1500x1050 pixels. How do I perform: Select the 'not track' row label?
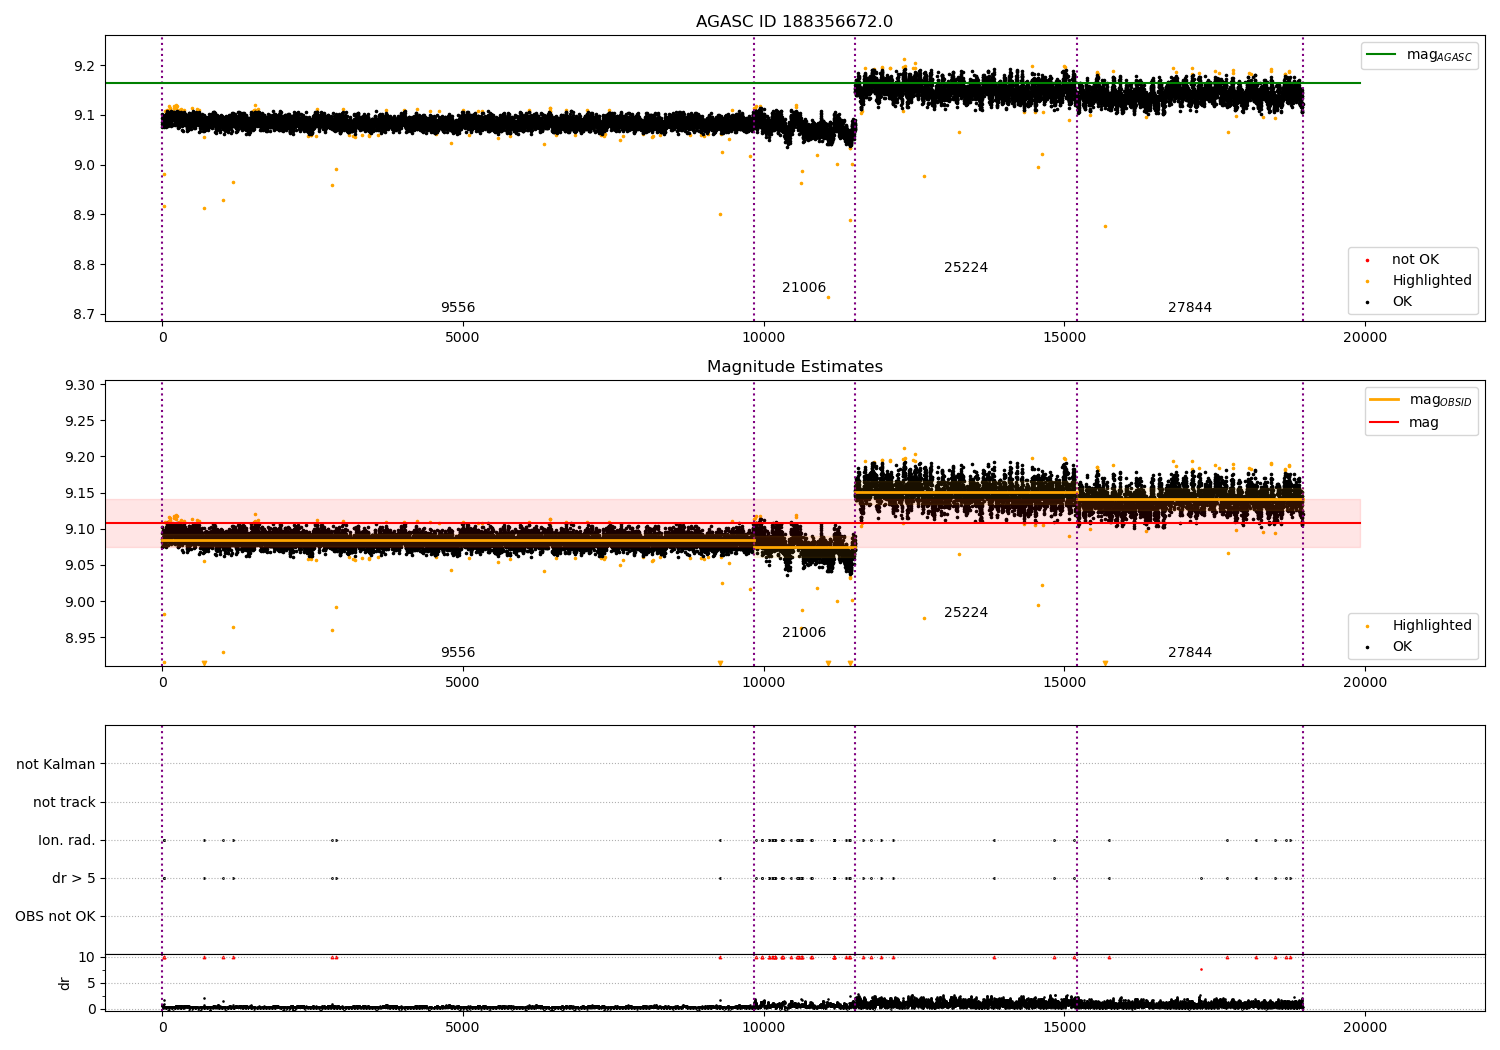[x=64, y=802]
